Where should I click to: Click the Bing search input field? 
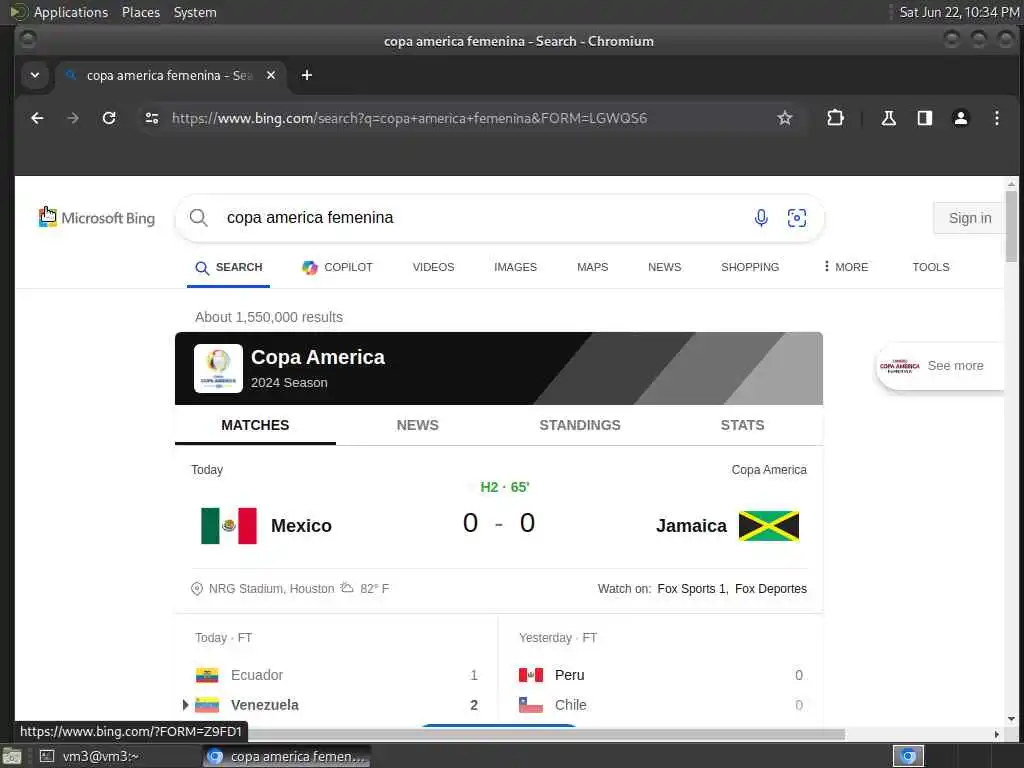point(483,217)
